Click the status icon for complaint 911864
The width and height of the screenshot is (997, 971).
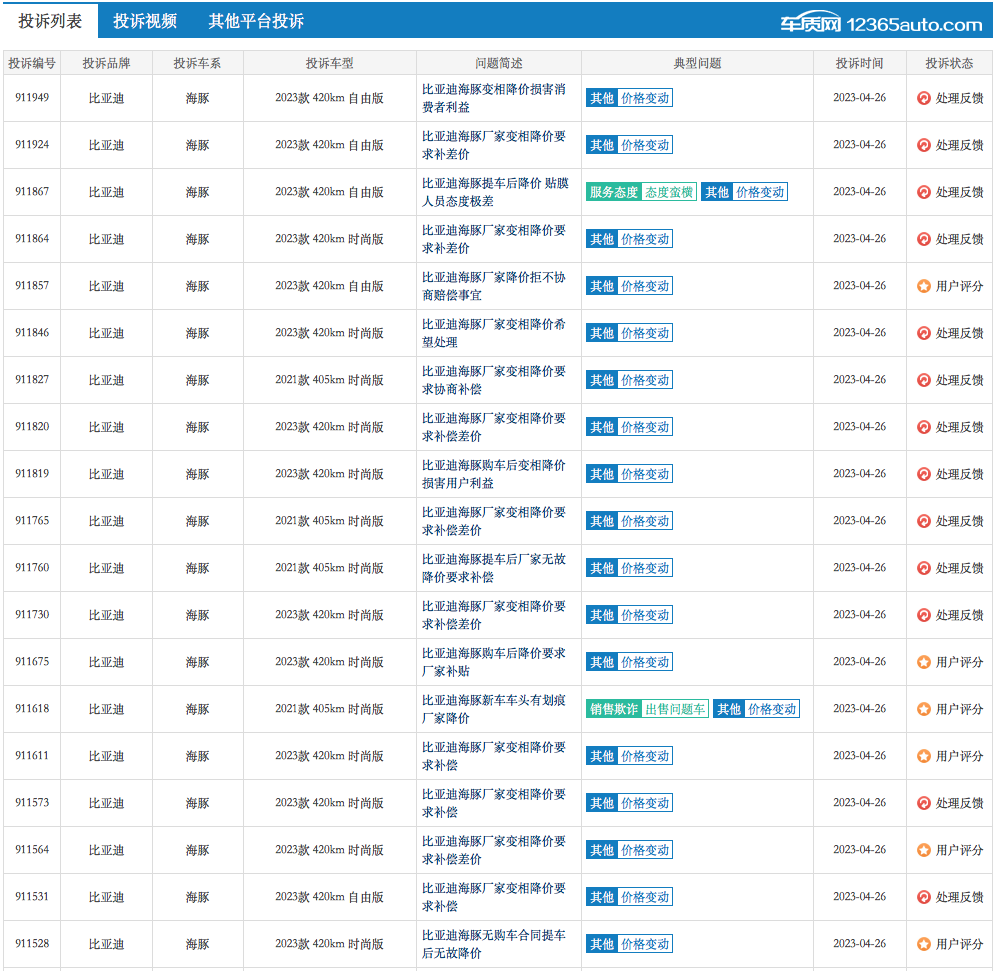[924, 239]
